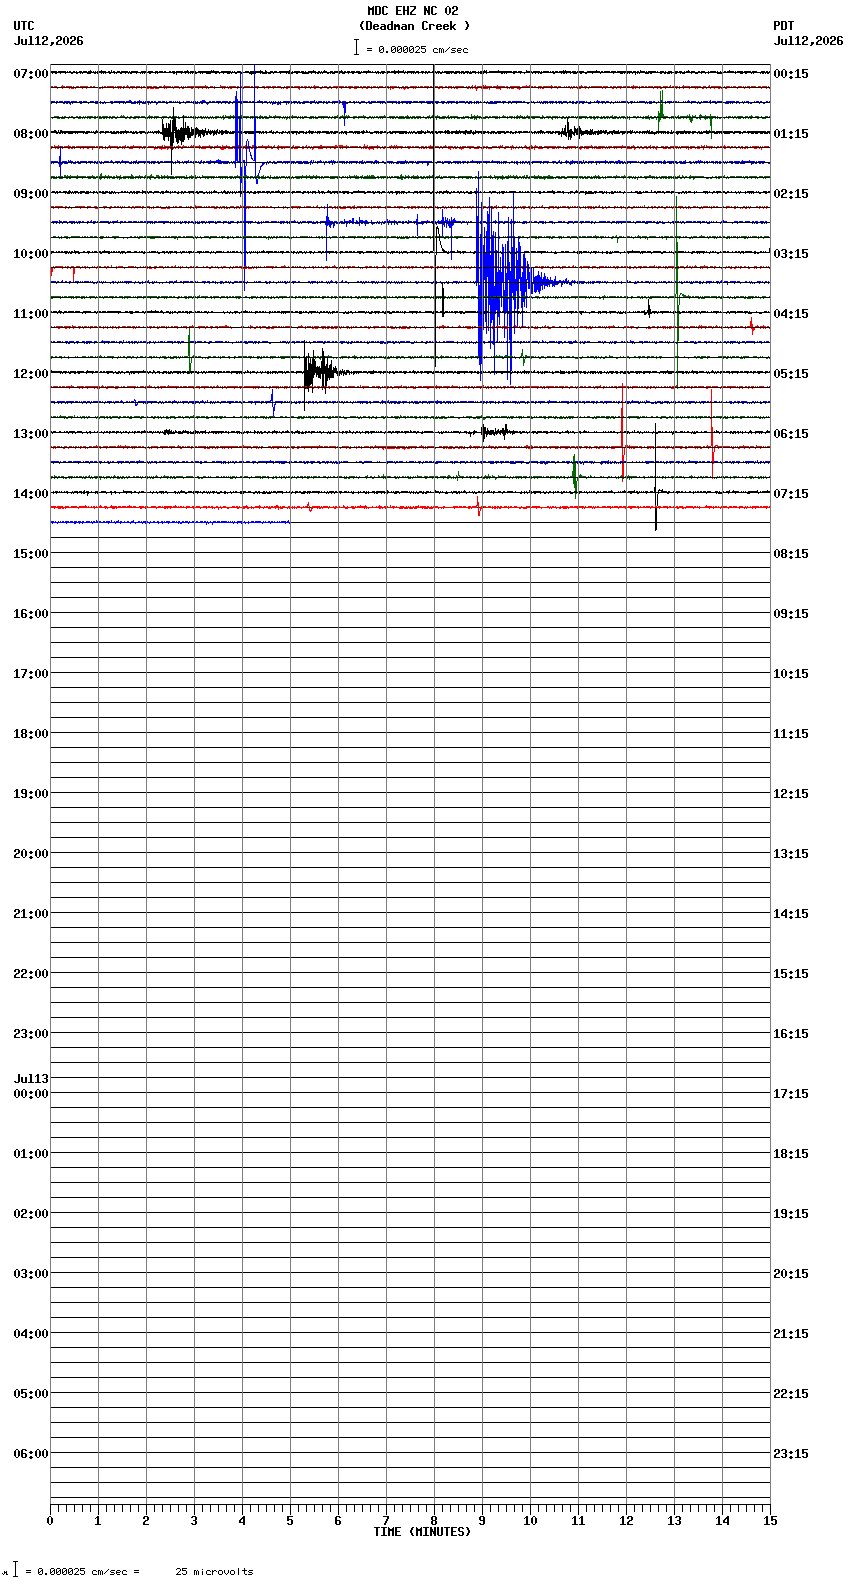Click the 18:00 UTC row label
This screenshot has width=850, height=1584.
(31, 734)
